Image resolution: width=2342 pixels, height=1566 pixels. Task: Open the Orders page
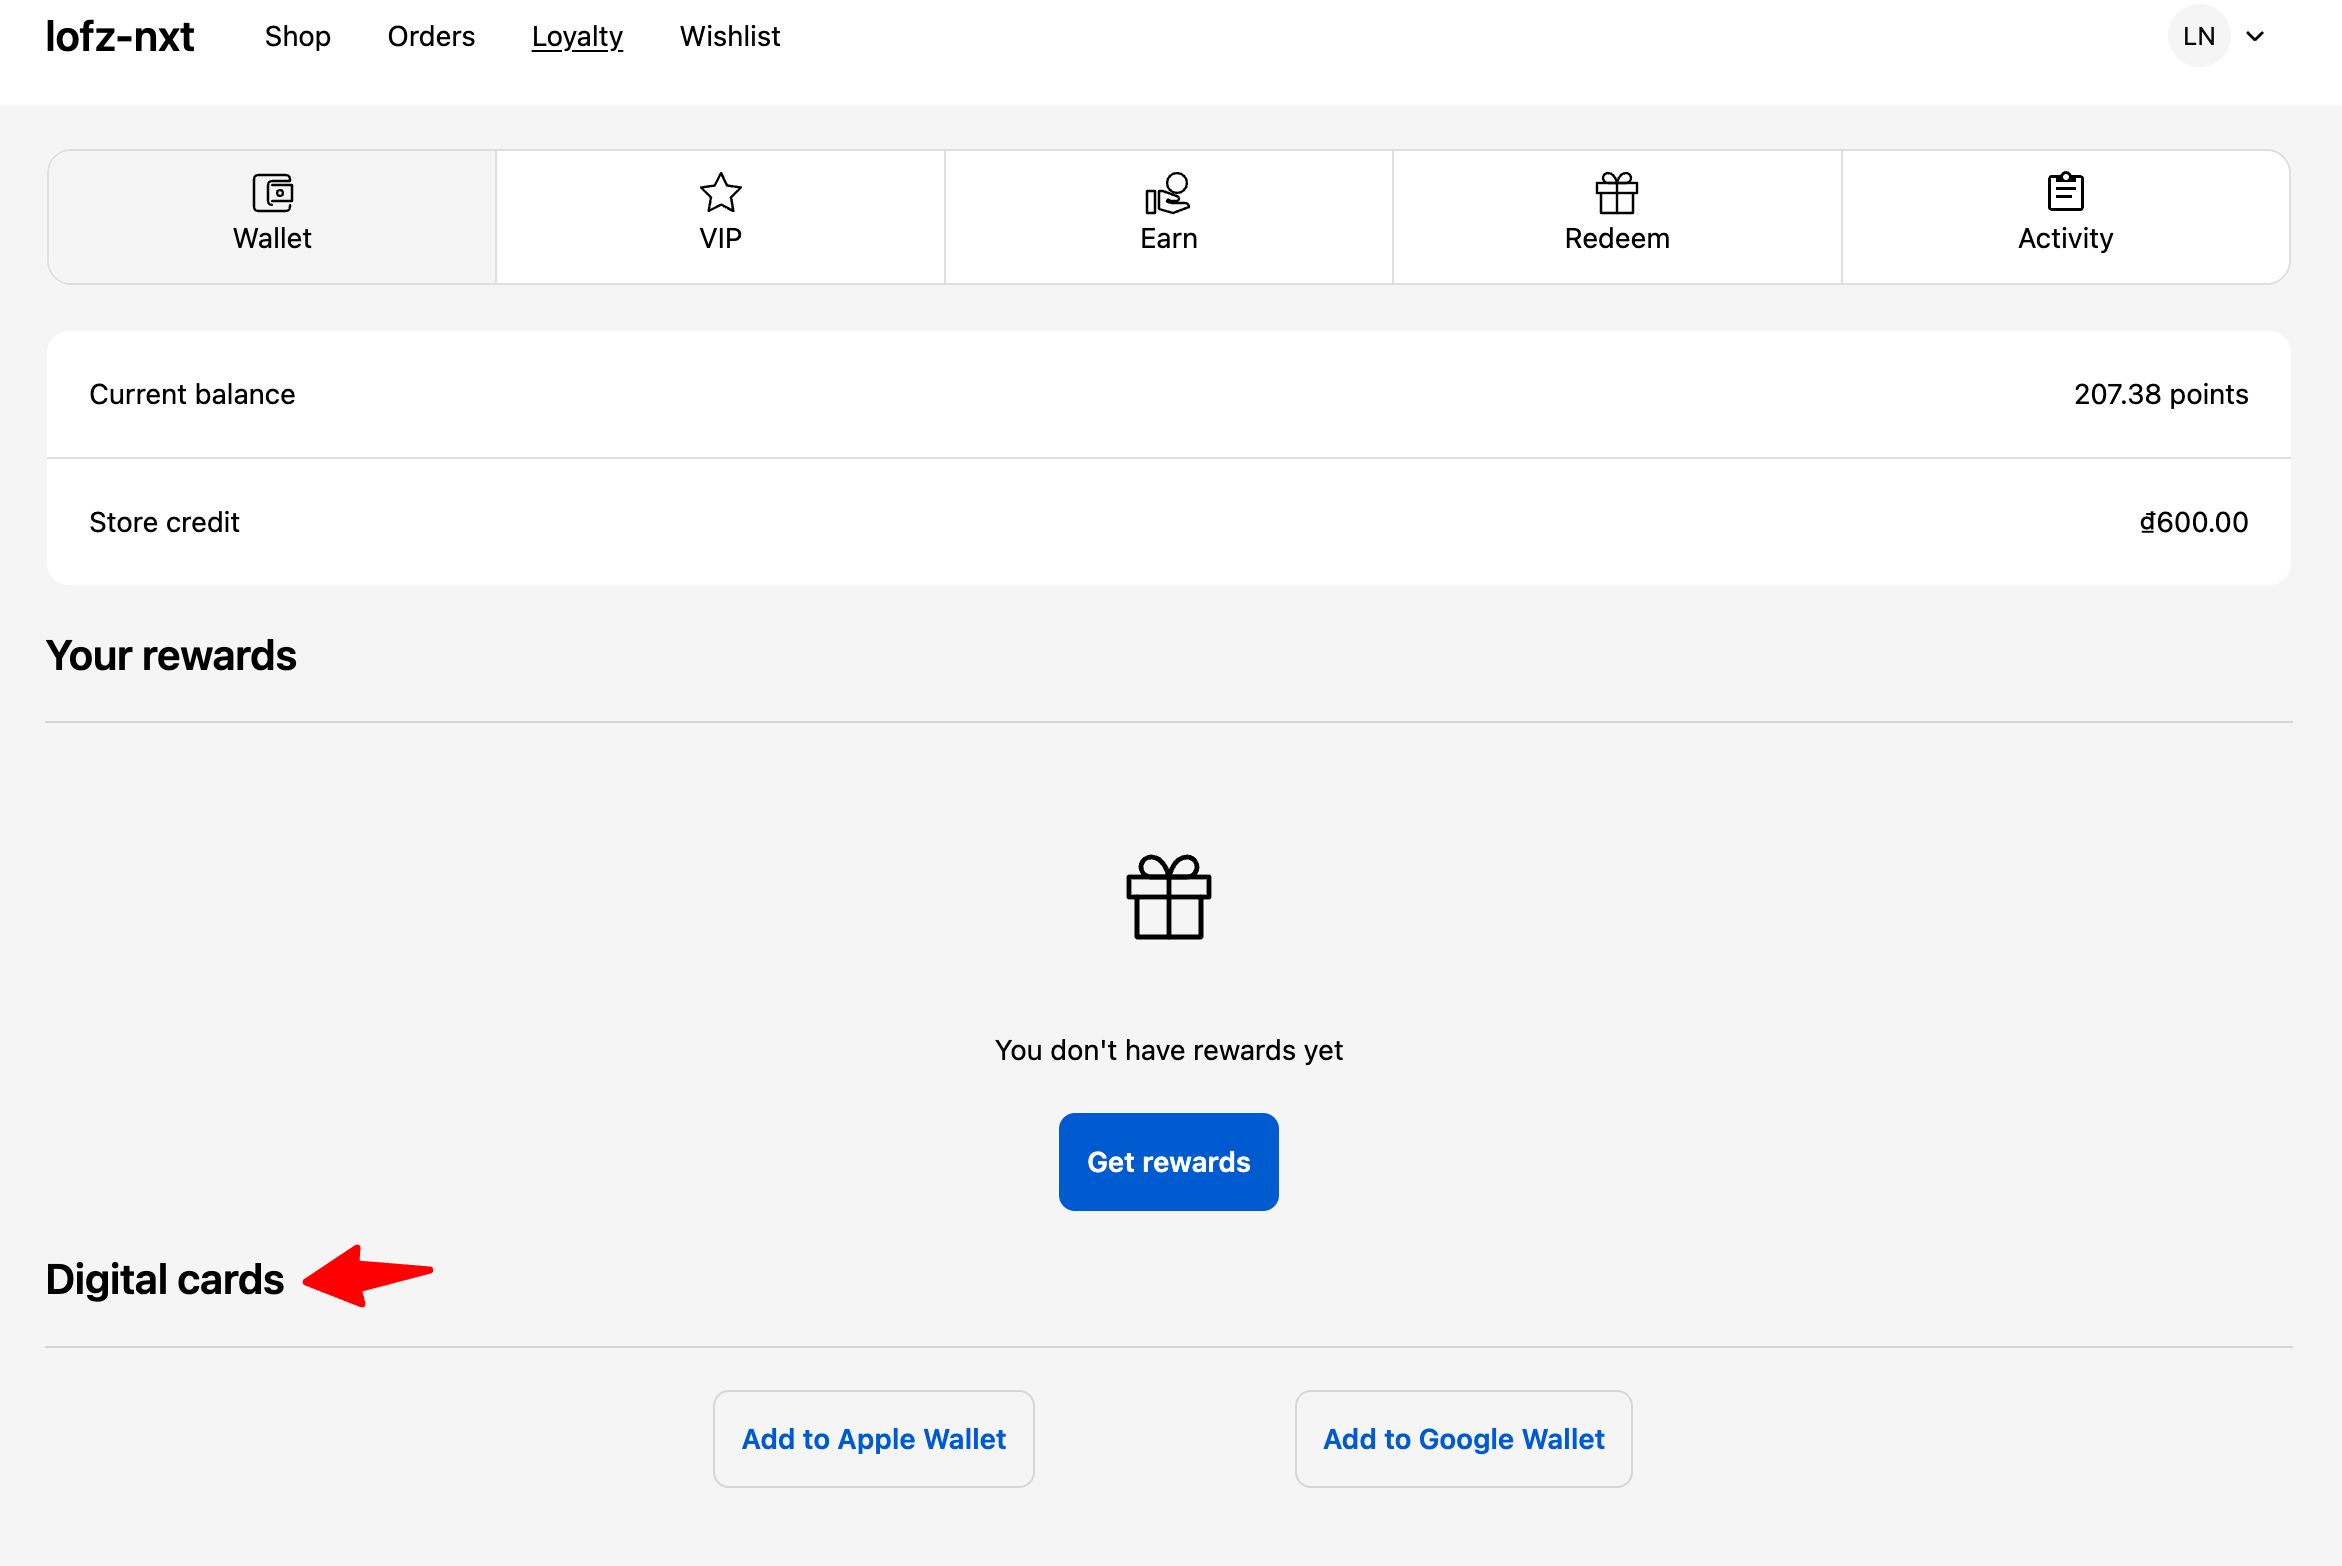tap(431, 36)
